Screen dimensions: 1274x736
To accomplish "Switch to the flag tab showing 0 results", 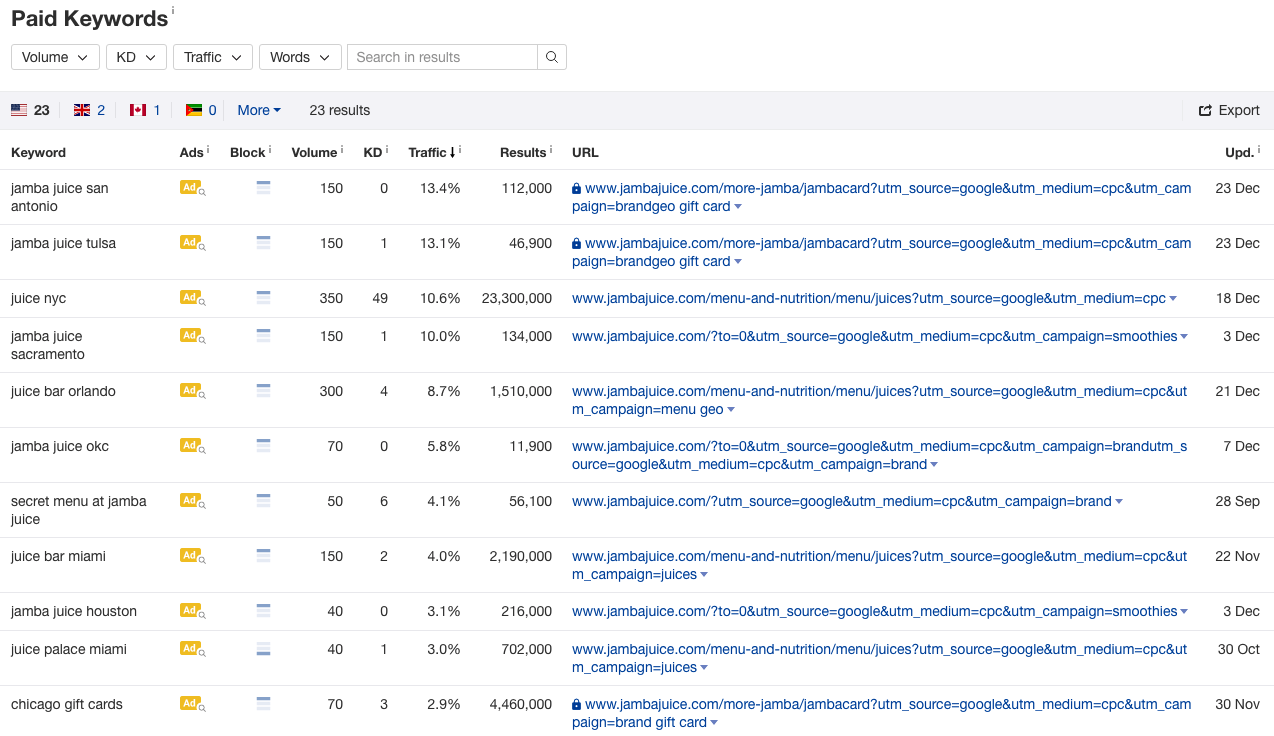I will 201,110.
